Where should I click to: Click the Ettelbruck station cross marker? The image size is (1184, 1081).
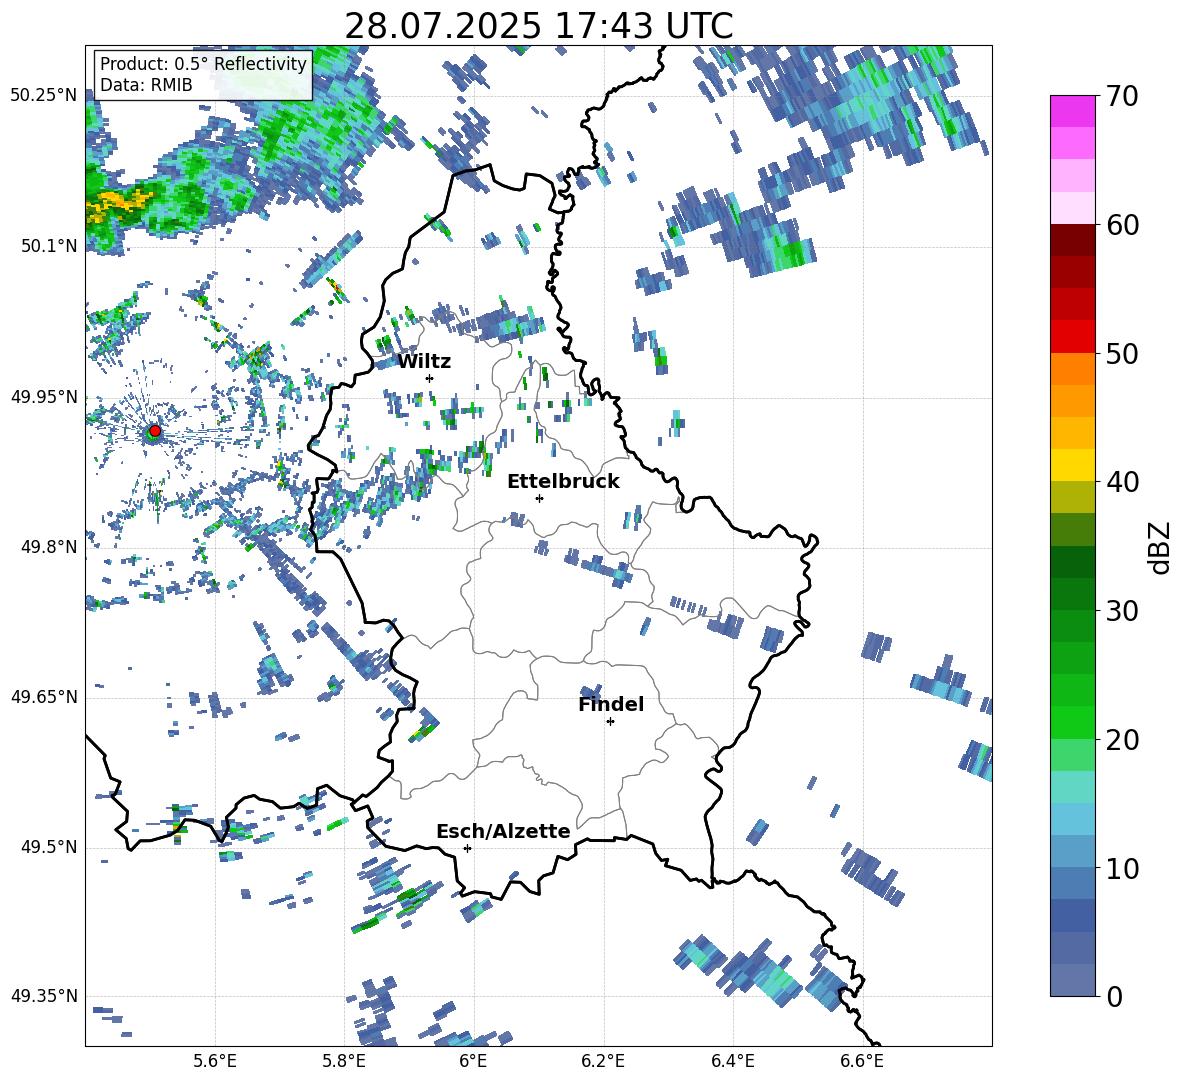(x=539, y=498)
